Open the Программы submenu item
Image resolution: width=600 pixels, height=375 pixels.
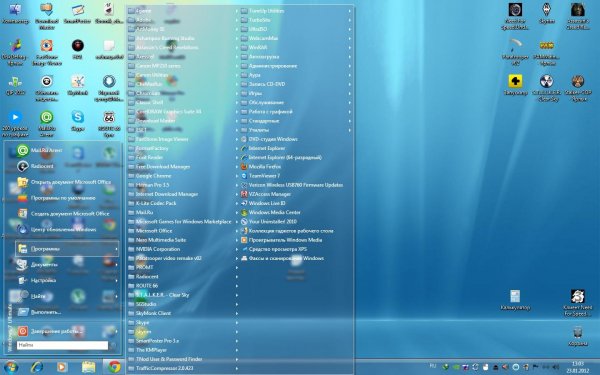pyautogui.click(x=67, y=249)
